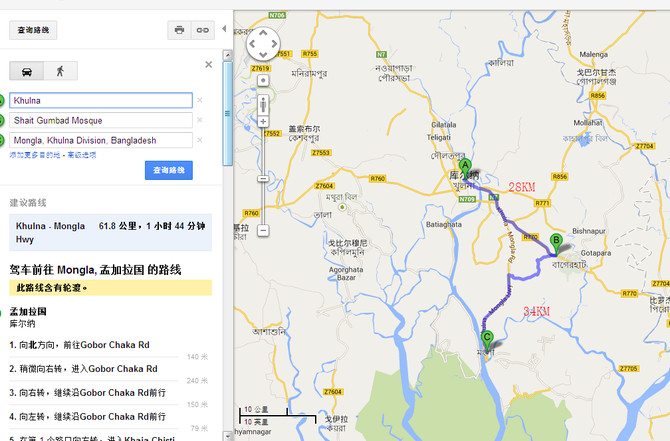Viewport: 670px width, 441px height.
Task: Click the Z7553 road shield
Action: tap(321, 153)
